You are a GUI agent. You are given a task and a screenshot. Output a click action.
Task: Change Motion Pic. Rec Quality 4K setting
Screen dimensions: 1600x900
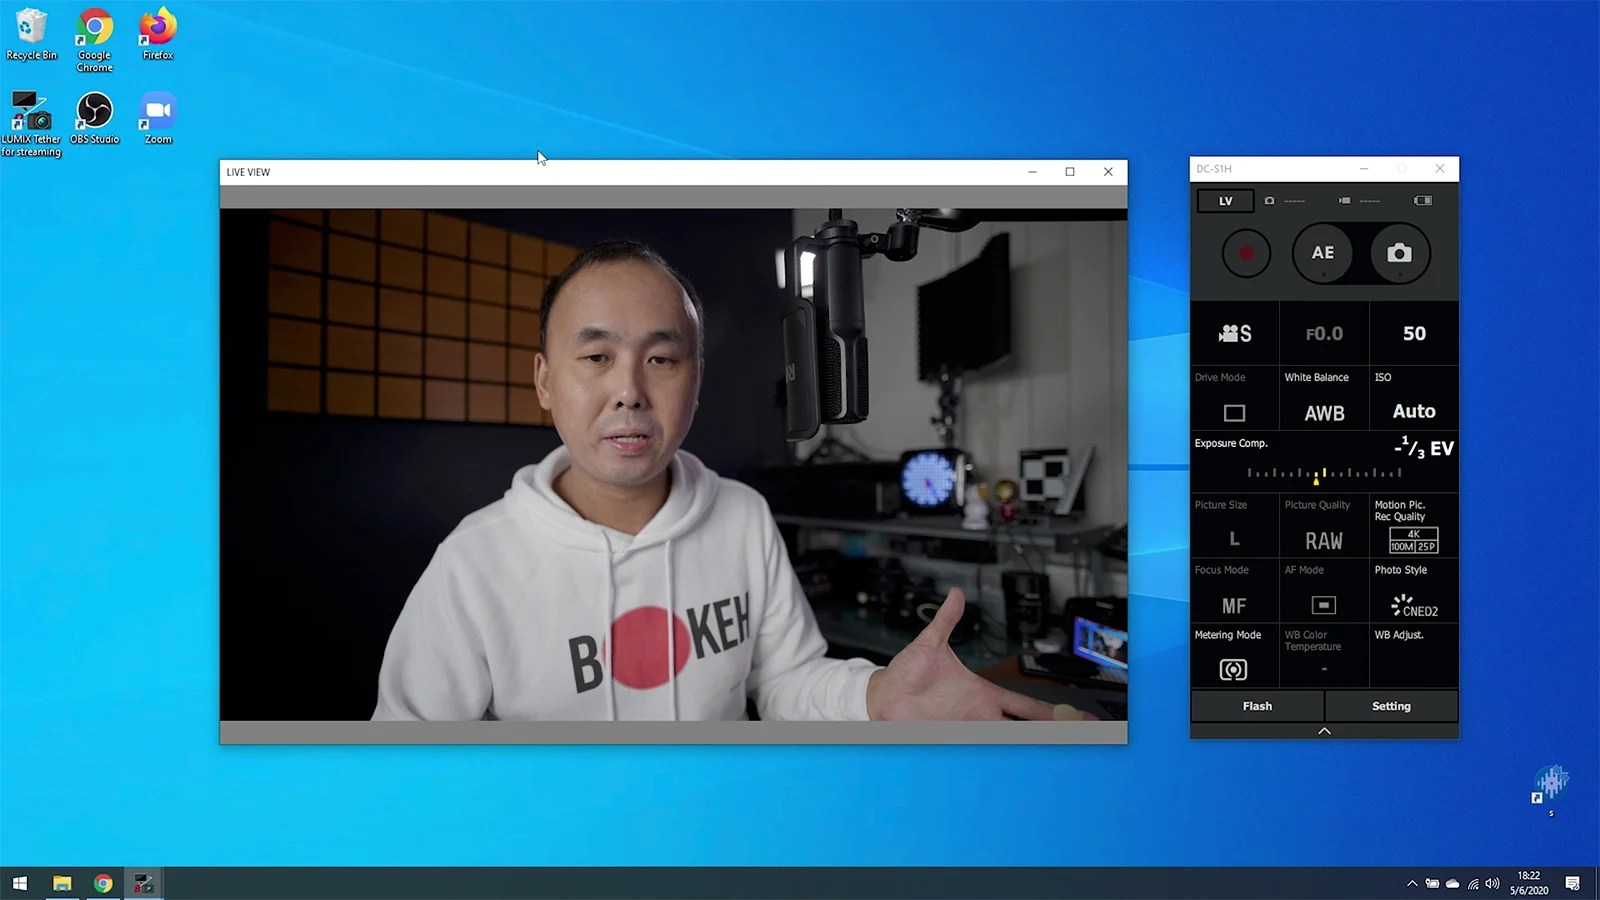[1413, 540]
